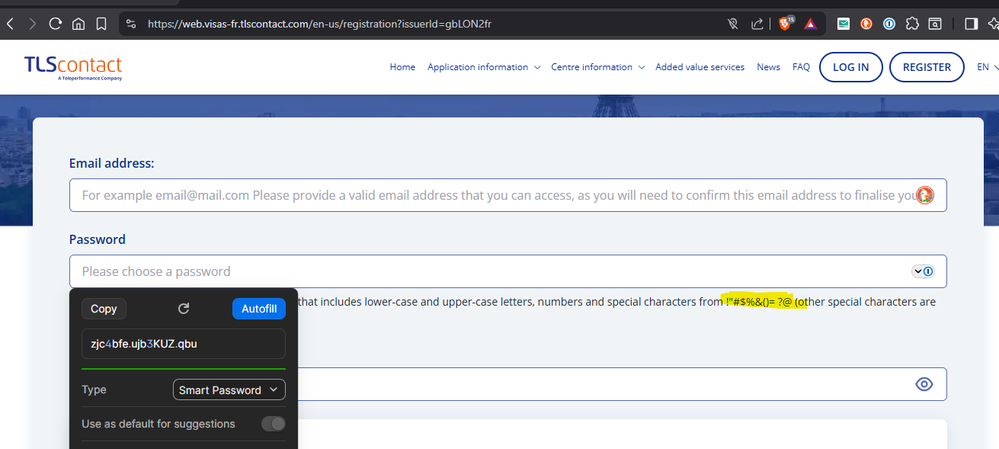Viewport: 999px width, 449px height.
Task: Click the share page icon in address bar
Action: tap(757, 22)
